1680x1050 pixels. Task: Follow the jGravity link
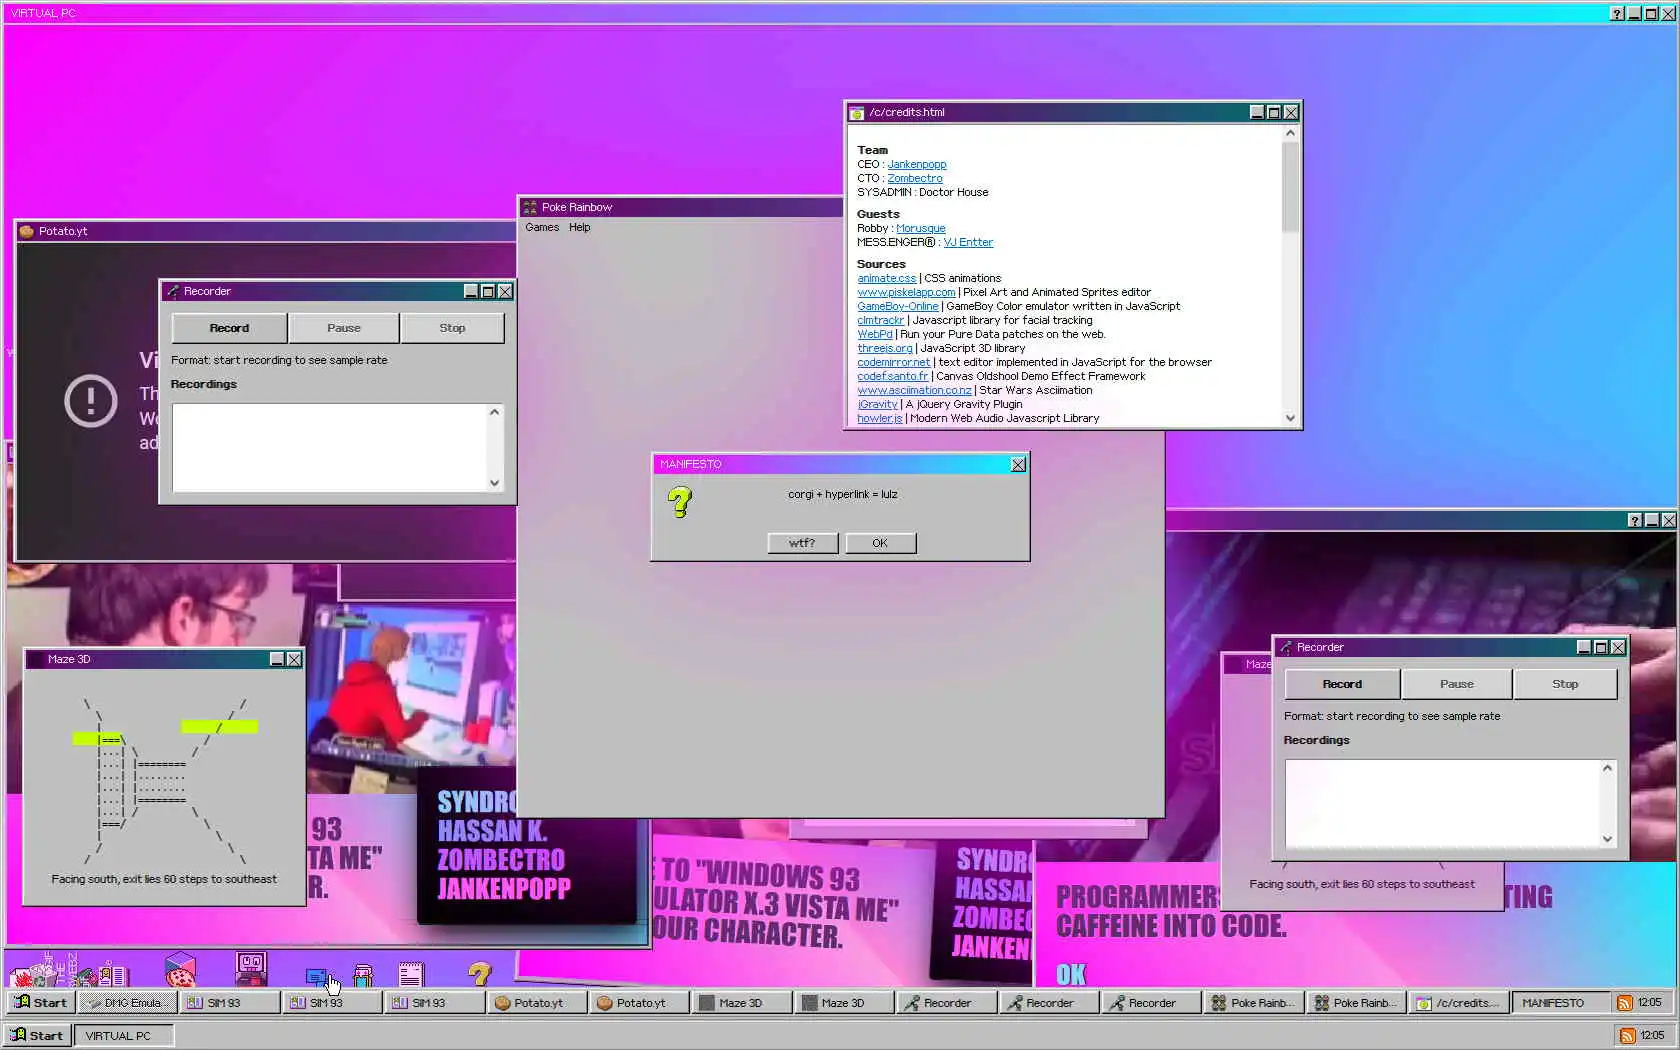(x=878, y=404)
